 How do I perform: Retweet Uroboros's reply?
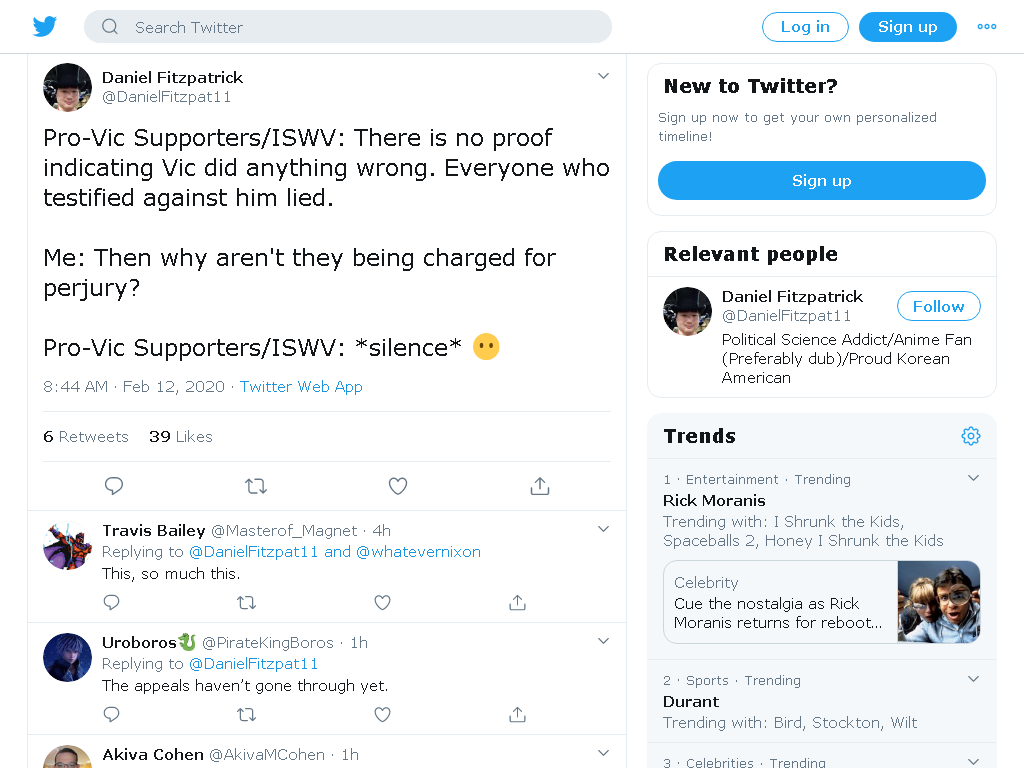(x=246, y=714)
